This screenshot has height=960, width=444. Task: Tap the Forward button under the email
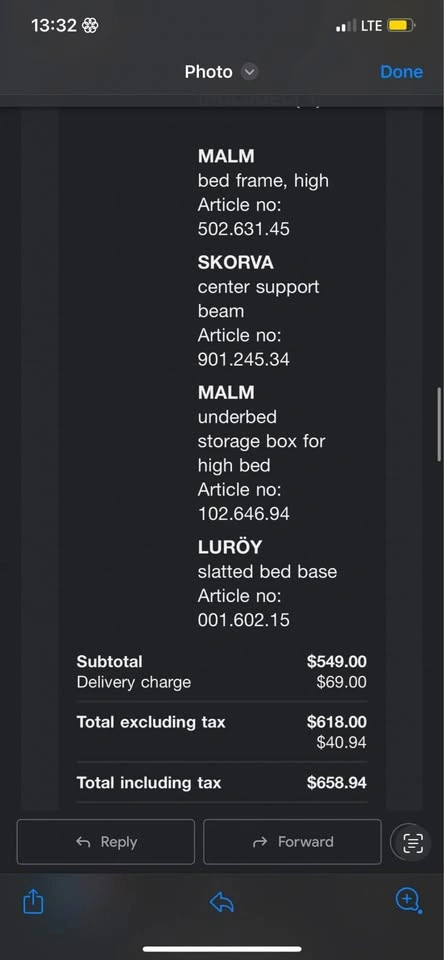[292, 842]
